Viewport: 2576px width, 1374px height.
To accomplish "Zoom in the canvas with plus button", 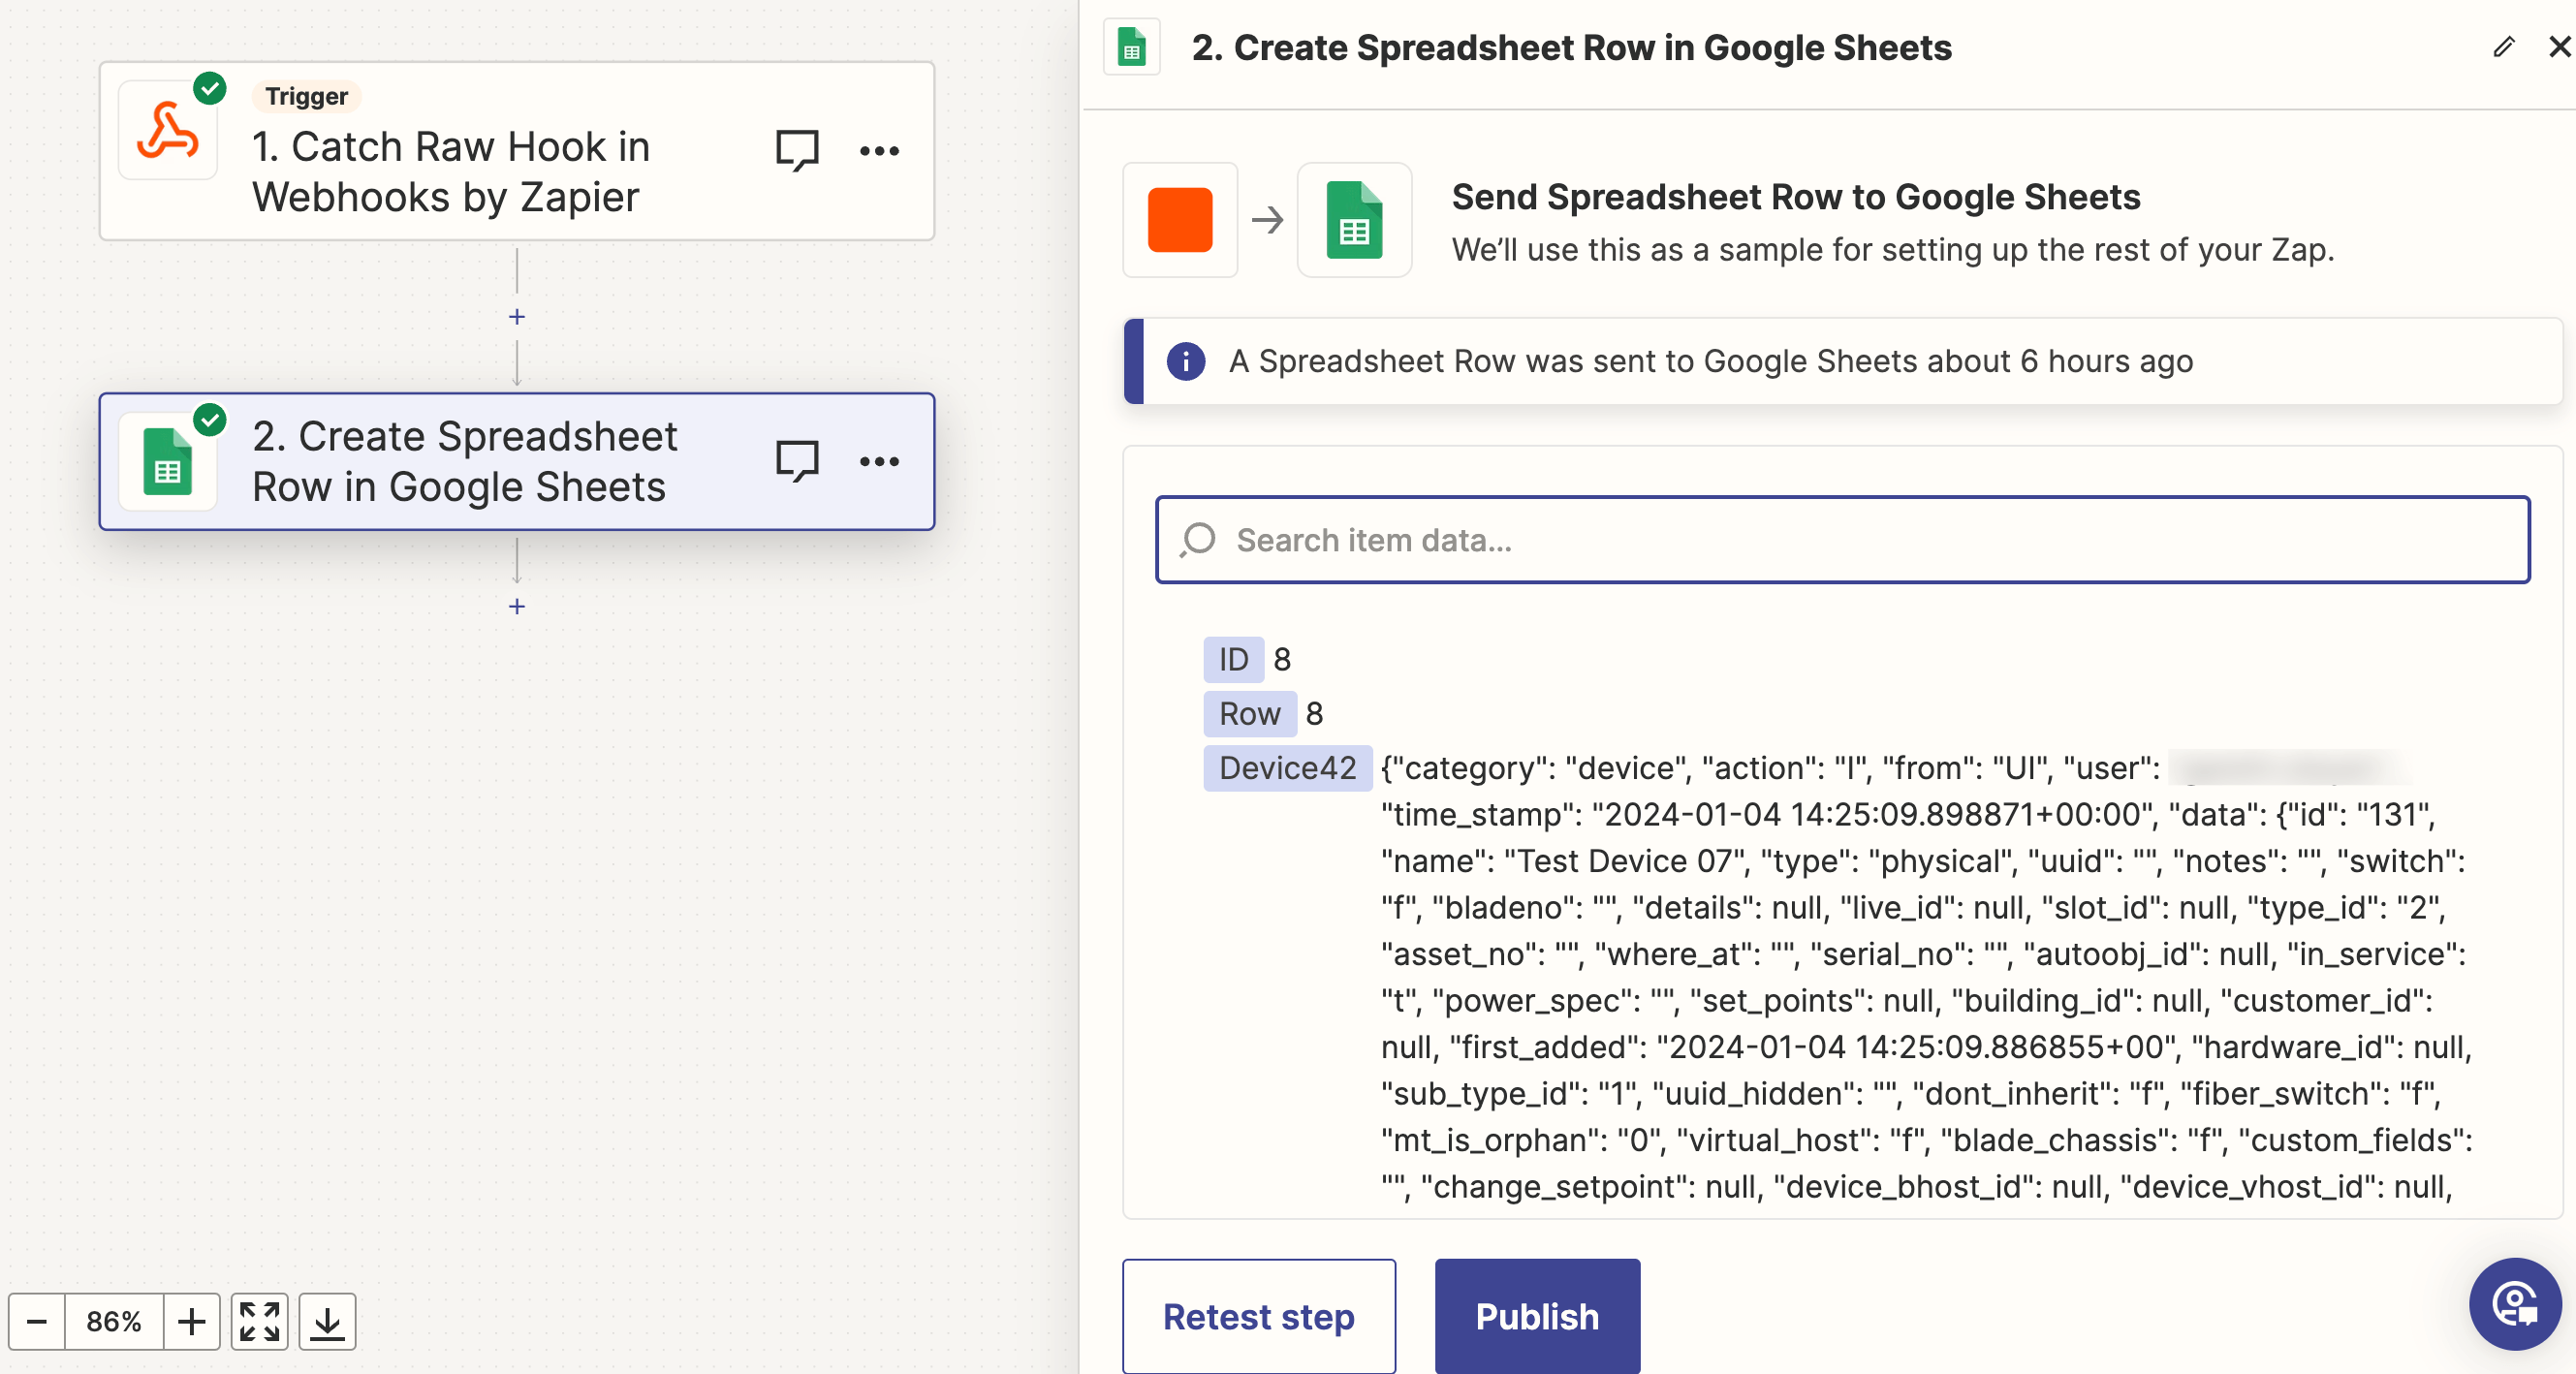I will click(192, 1321).
